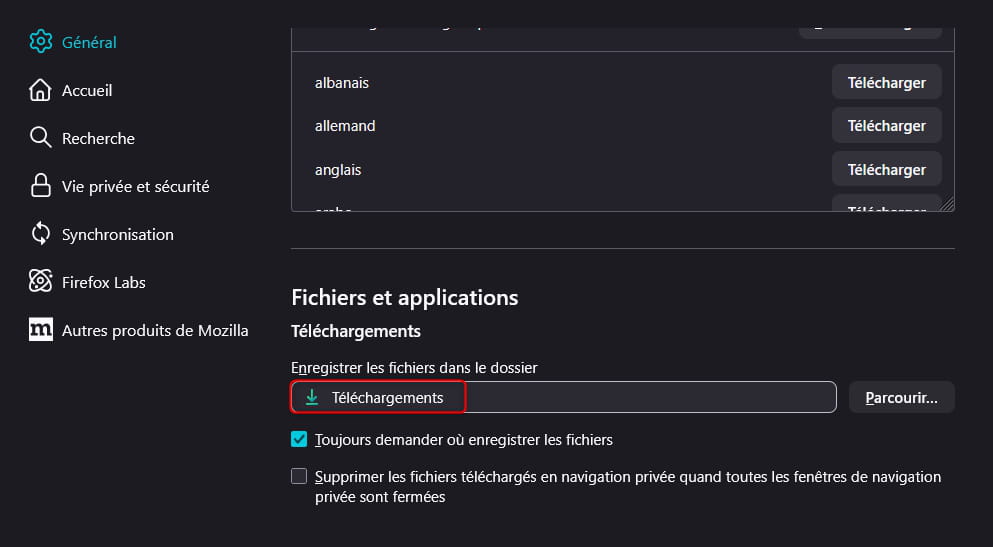This screenshot has height=547, width=993.
Task: Download the albanais language
Action: 886,83
